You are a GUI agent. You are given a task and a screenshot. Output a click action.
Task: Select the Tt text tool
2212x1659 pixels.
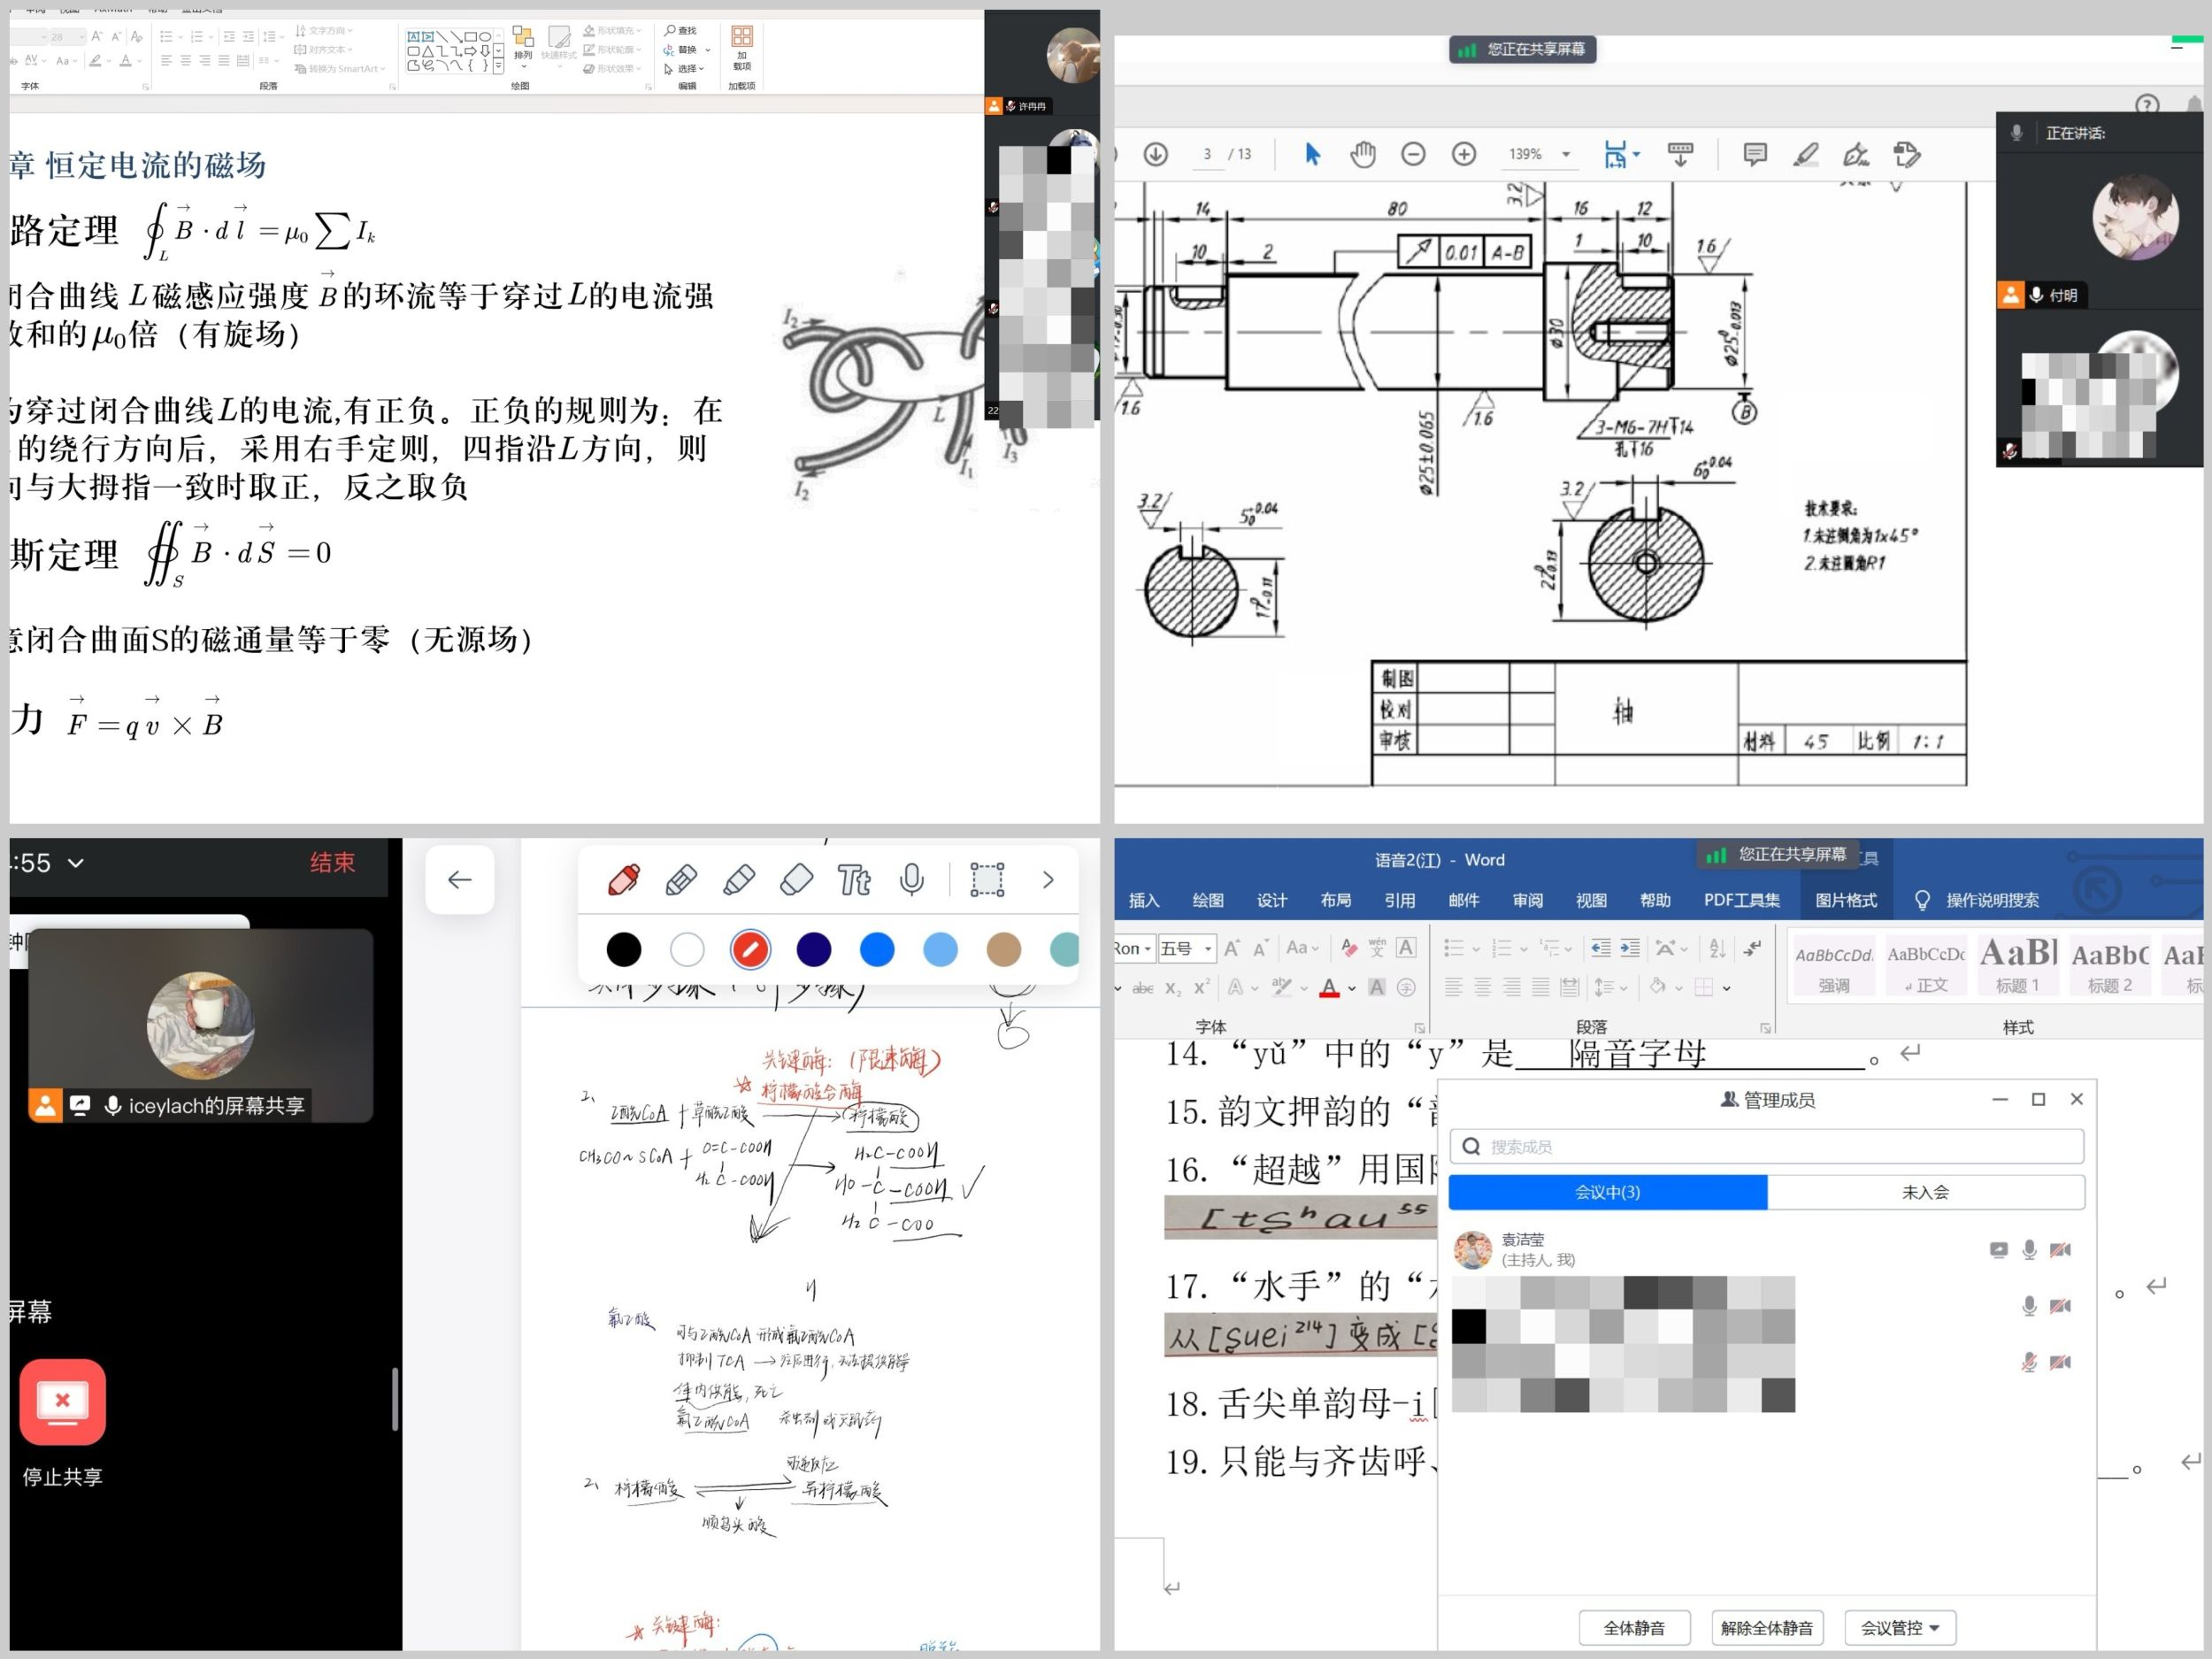point(854,880)
